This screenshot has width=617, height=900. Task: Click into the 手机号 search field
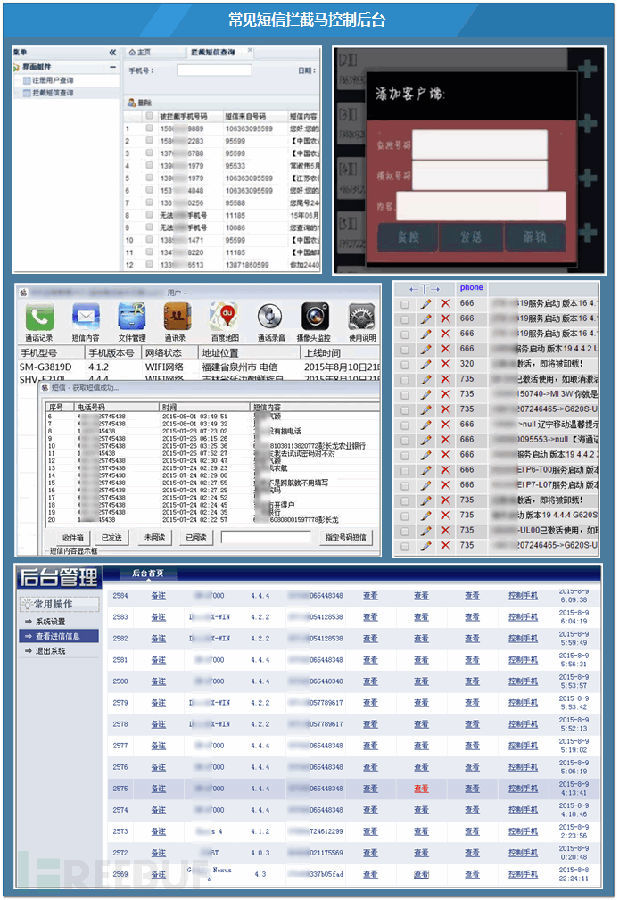[x=214, y=70]
